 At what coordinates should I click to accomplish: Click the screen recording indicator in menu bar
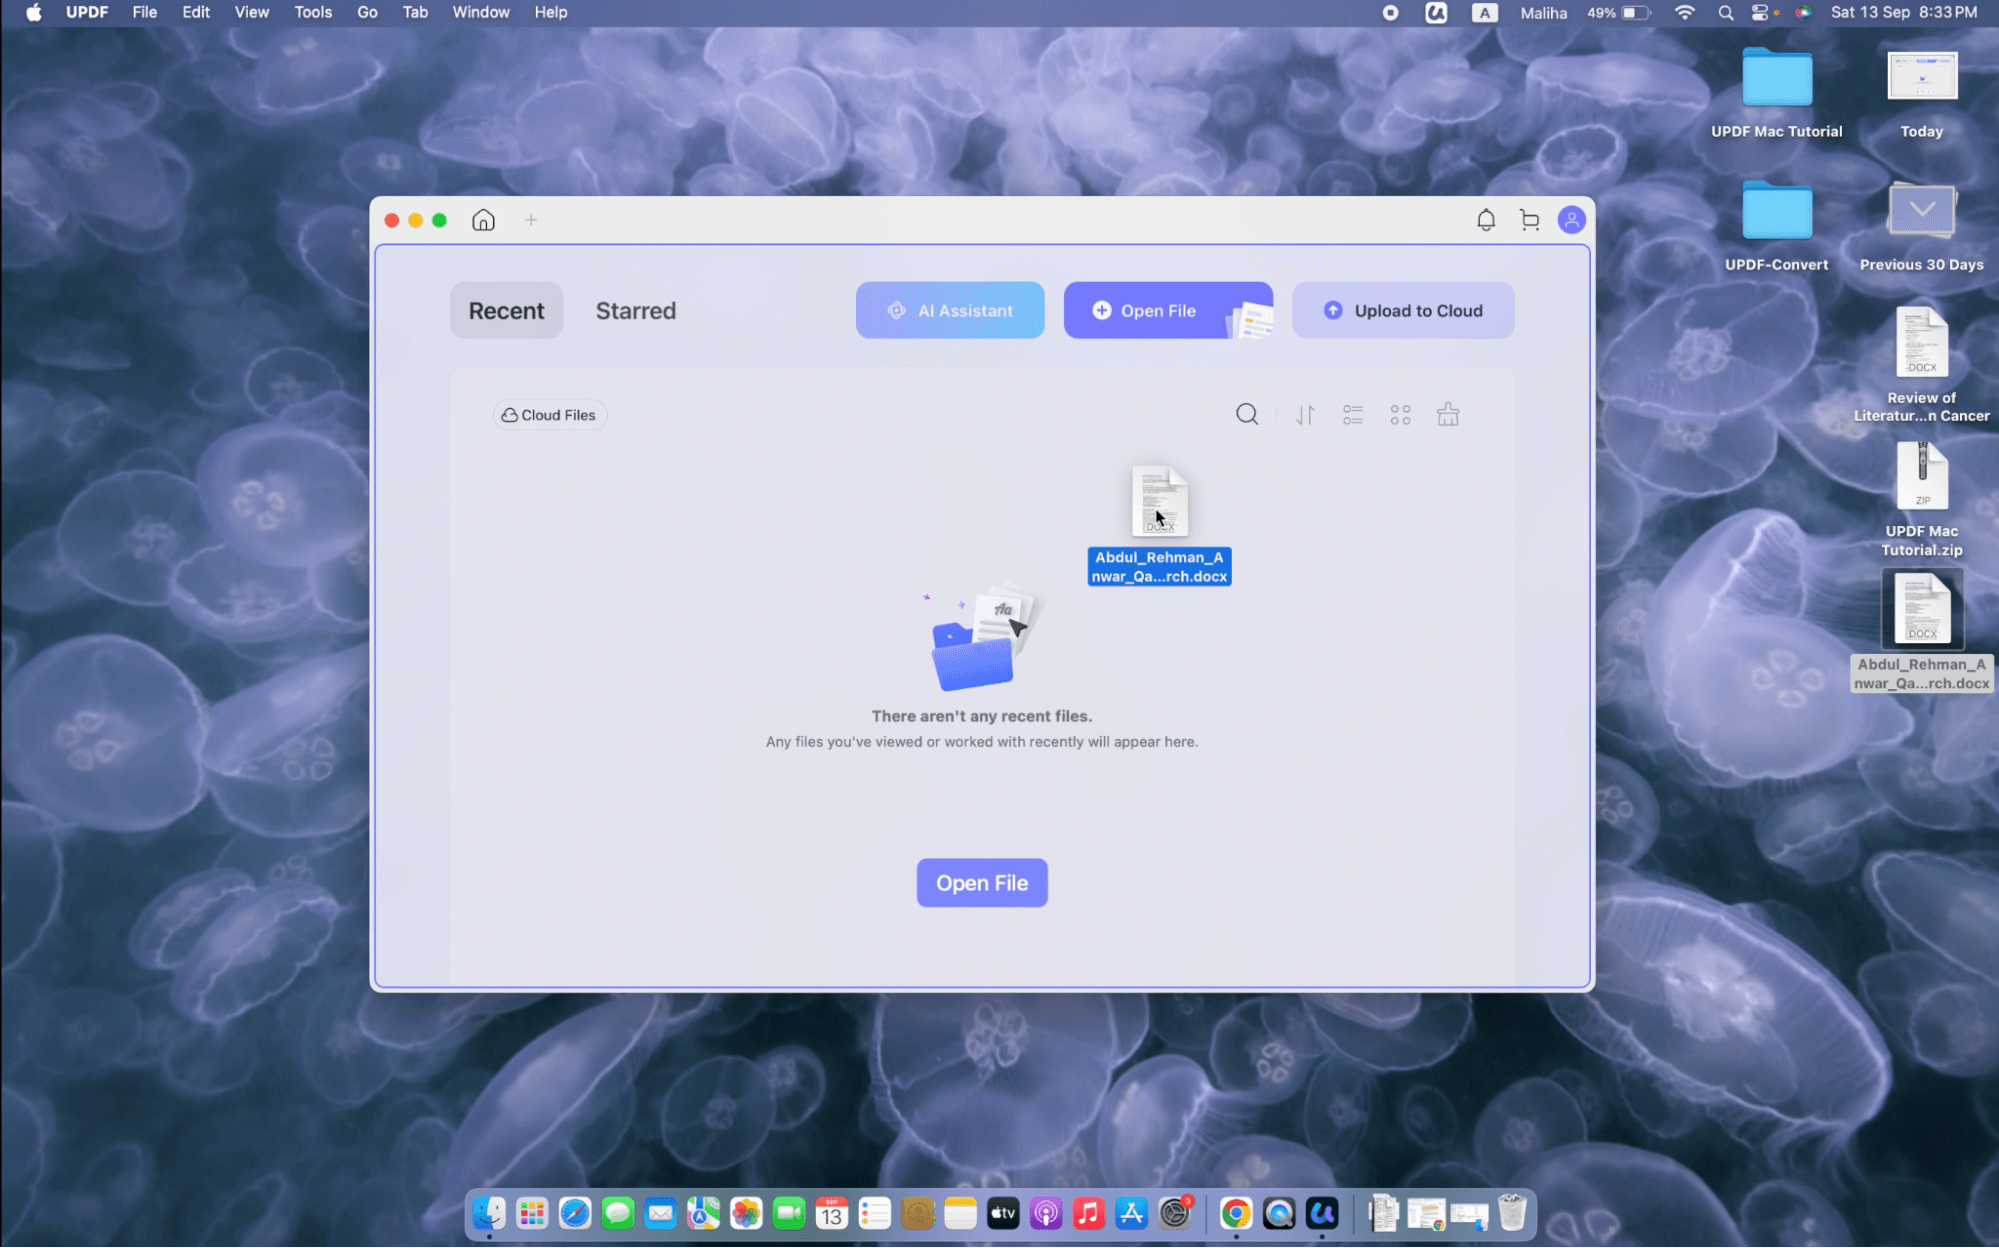click(x=1390, y=13)
